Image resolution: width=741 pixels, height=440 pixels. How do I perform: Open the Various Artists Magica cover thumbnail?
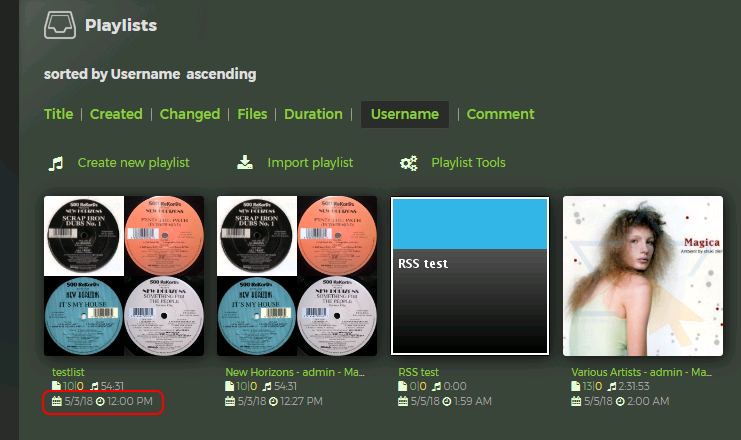(643, 275)
